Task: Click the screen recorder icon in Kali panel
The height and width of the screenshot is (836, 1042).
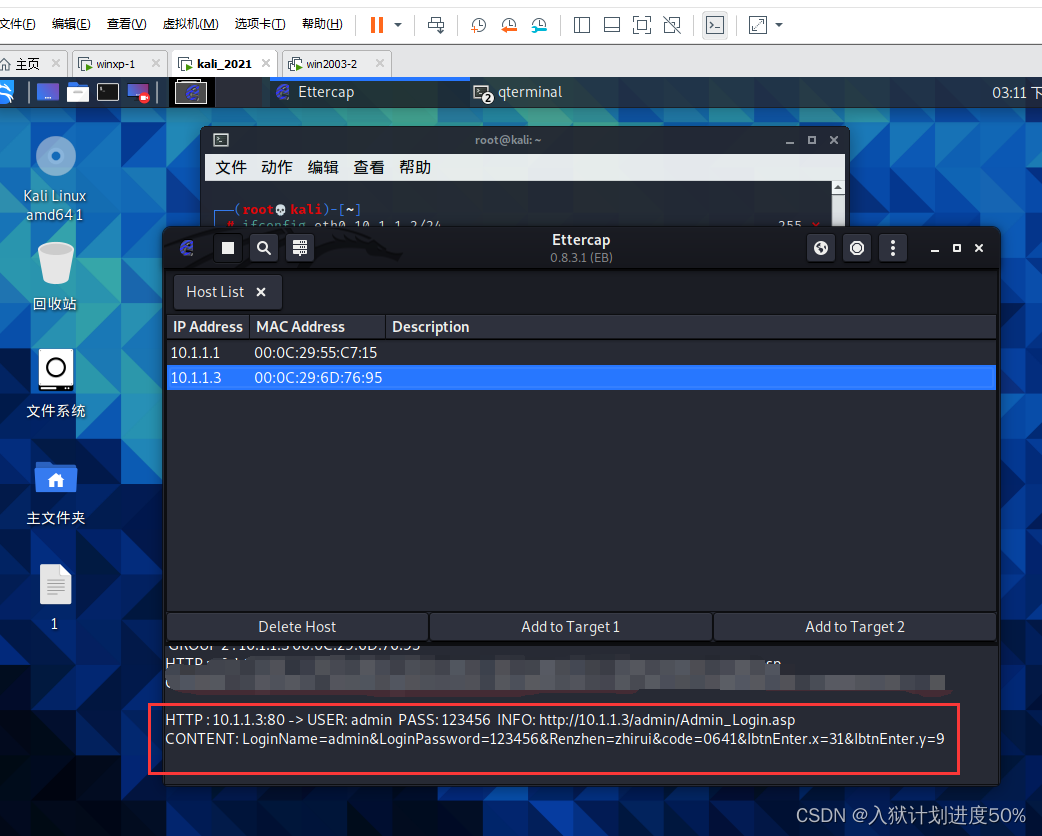Action: (x=138, y=92)
